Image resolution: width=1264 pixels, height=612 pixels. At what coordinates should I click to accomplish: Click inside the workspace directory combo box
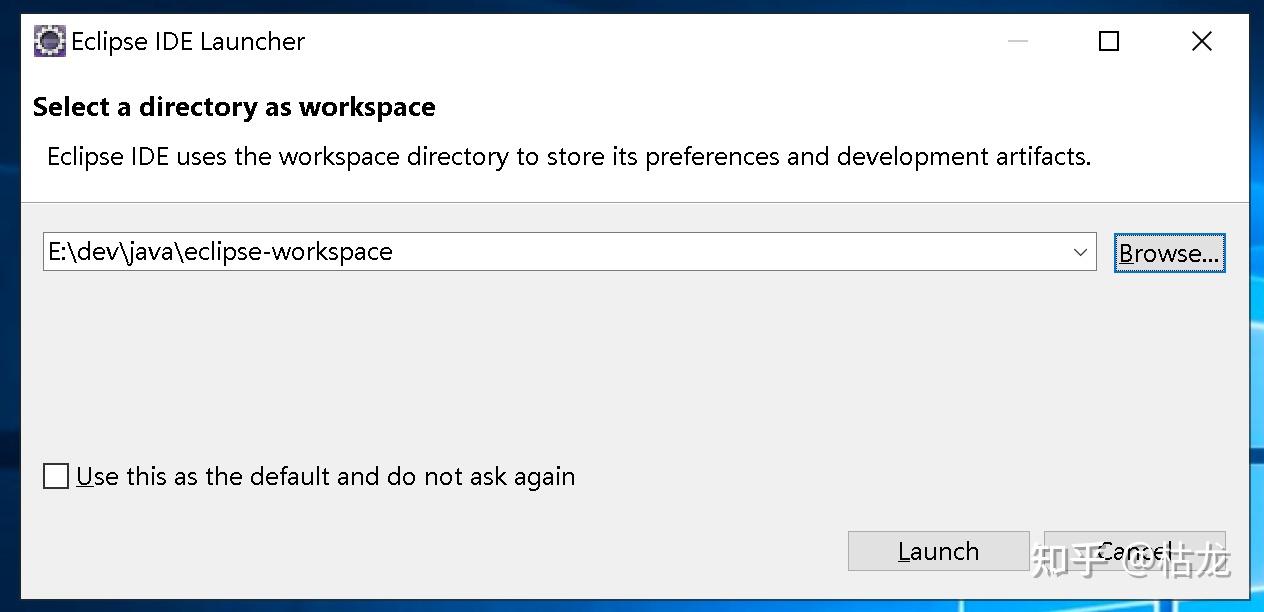pos(700,252)
